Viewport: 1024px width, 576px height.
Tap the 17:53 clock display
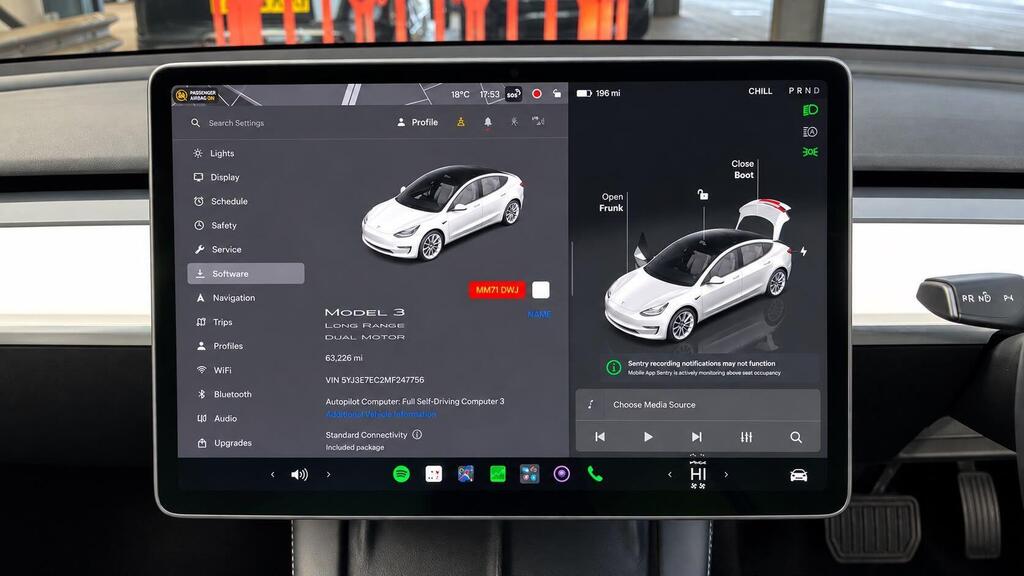(x=490, y=94)
